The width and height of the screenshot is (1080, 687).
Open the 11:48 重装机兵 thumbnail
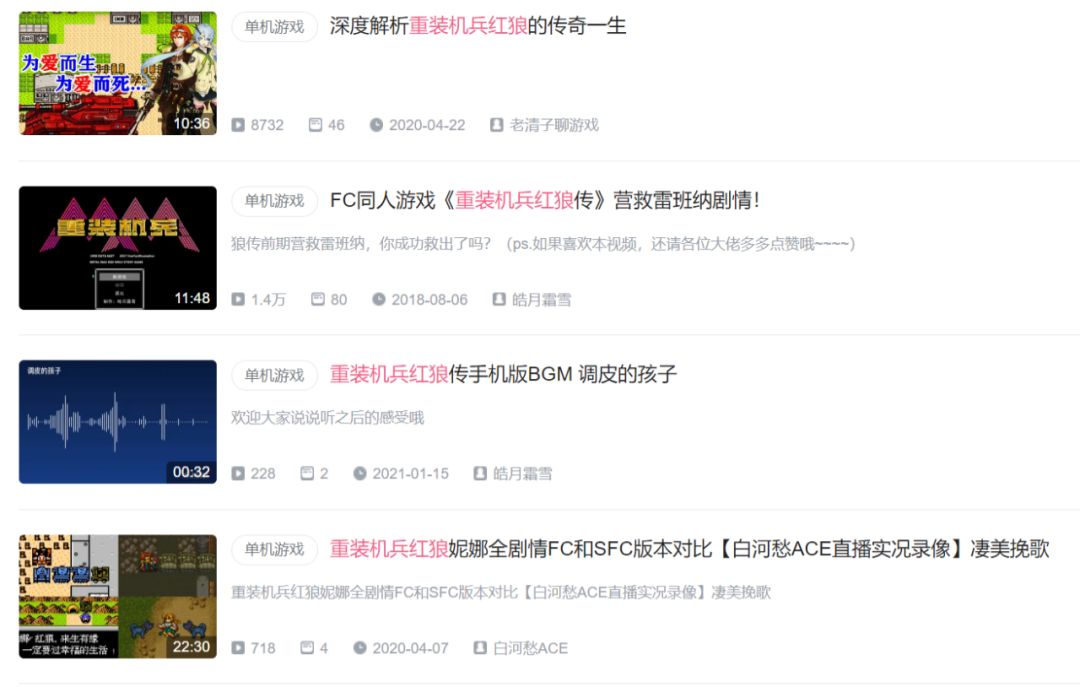tap(118, 247)
